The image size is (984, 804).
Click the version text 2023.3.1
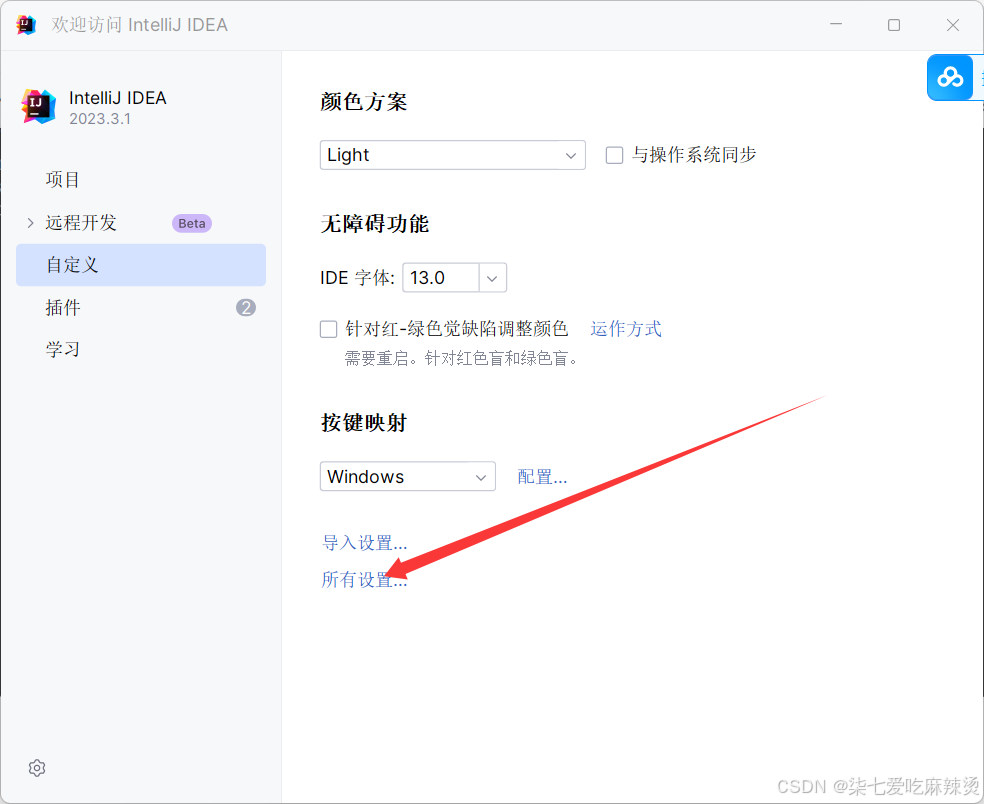tap(100, 119)
